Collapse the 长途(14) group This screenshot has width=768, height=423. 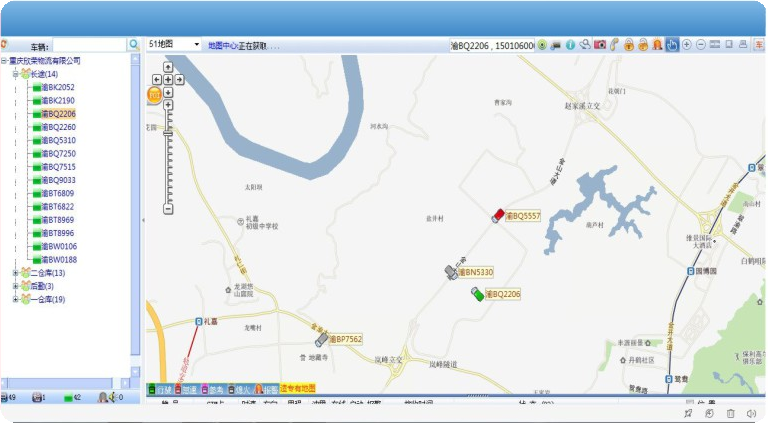[15, 74]
